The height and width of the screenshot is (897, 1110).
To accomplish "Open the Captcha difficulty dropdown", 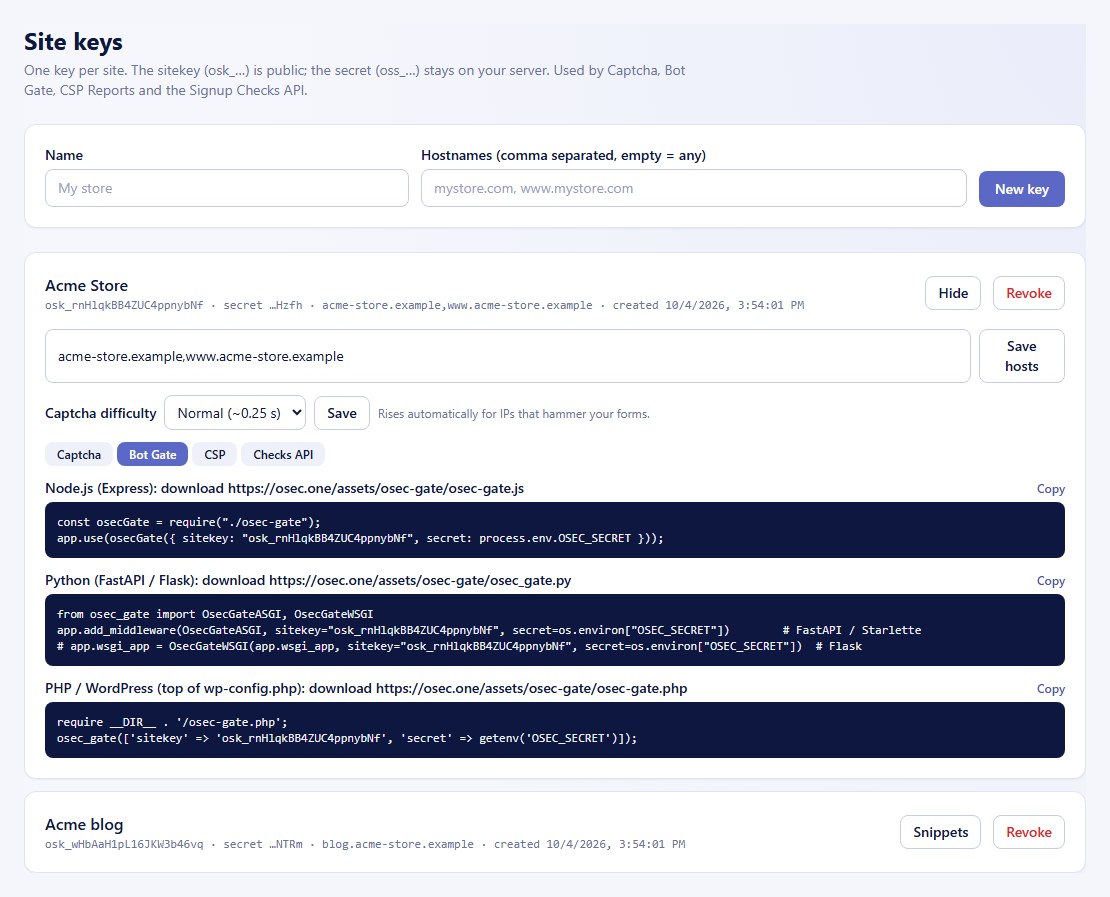I will click(235, 413).
